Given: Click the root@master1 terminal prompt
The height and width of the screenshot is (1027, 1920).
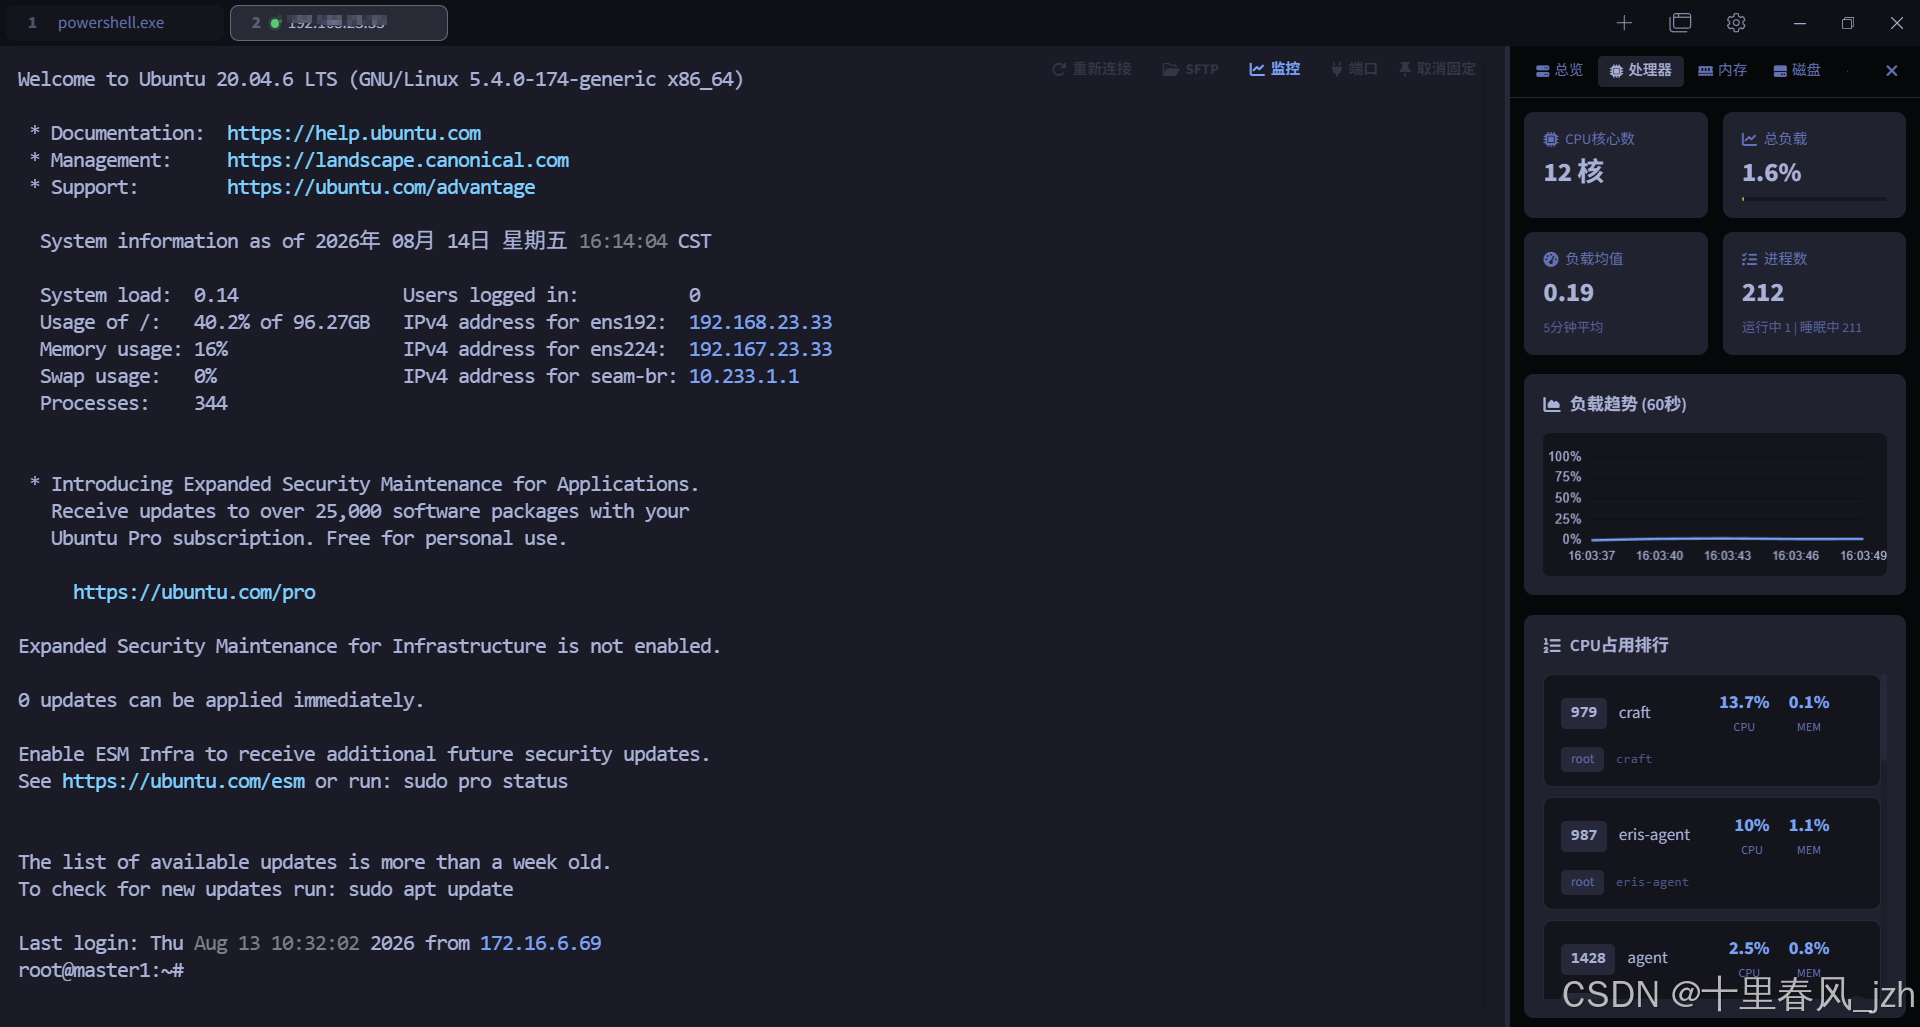Looking at the screenshot, I should coord(101,970).
